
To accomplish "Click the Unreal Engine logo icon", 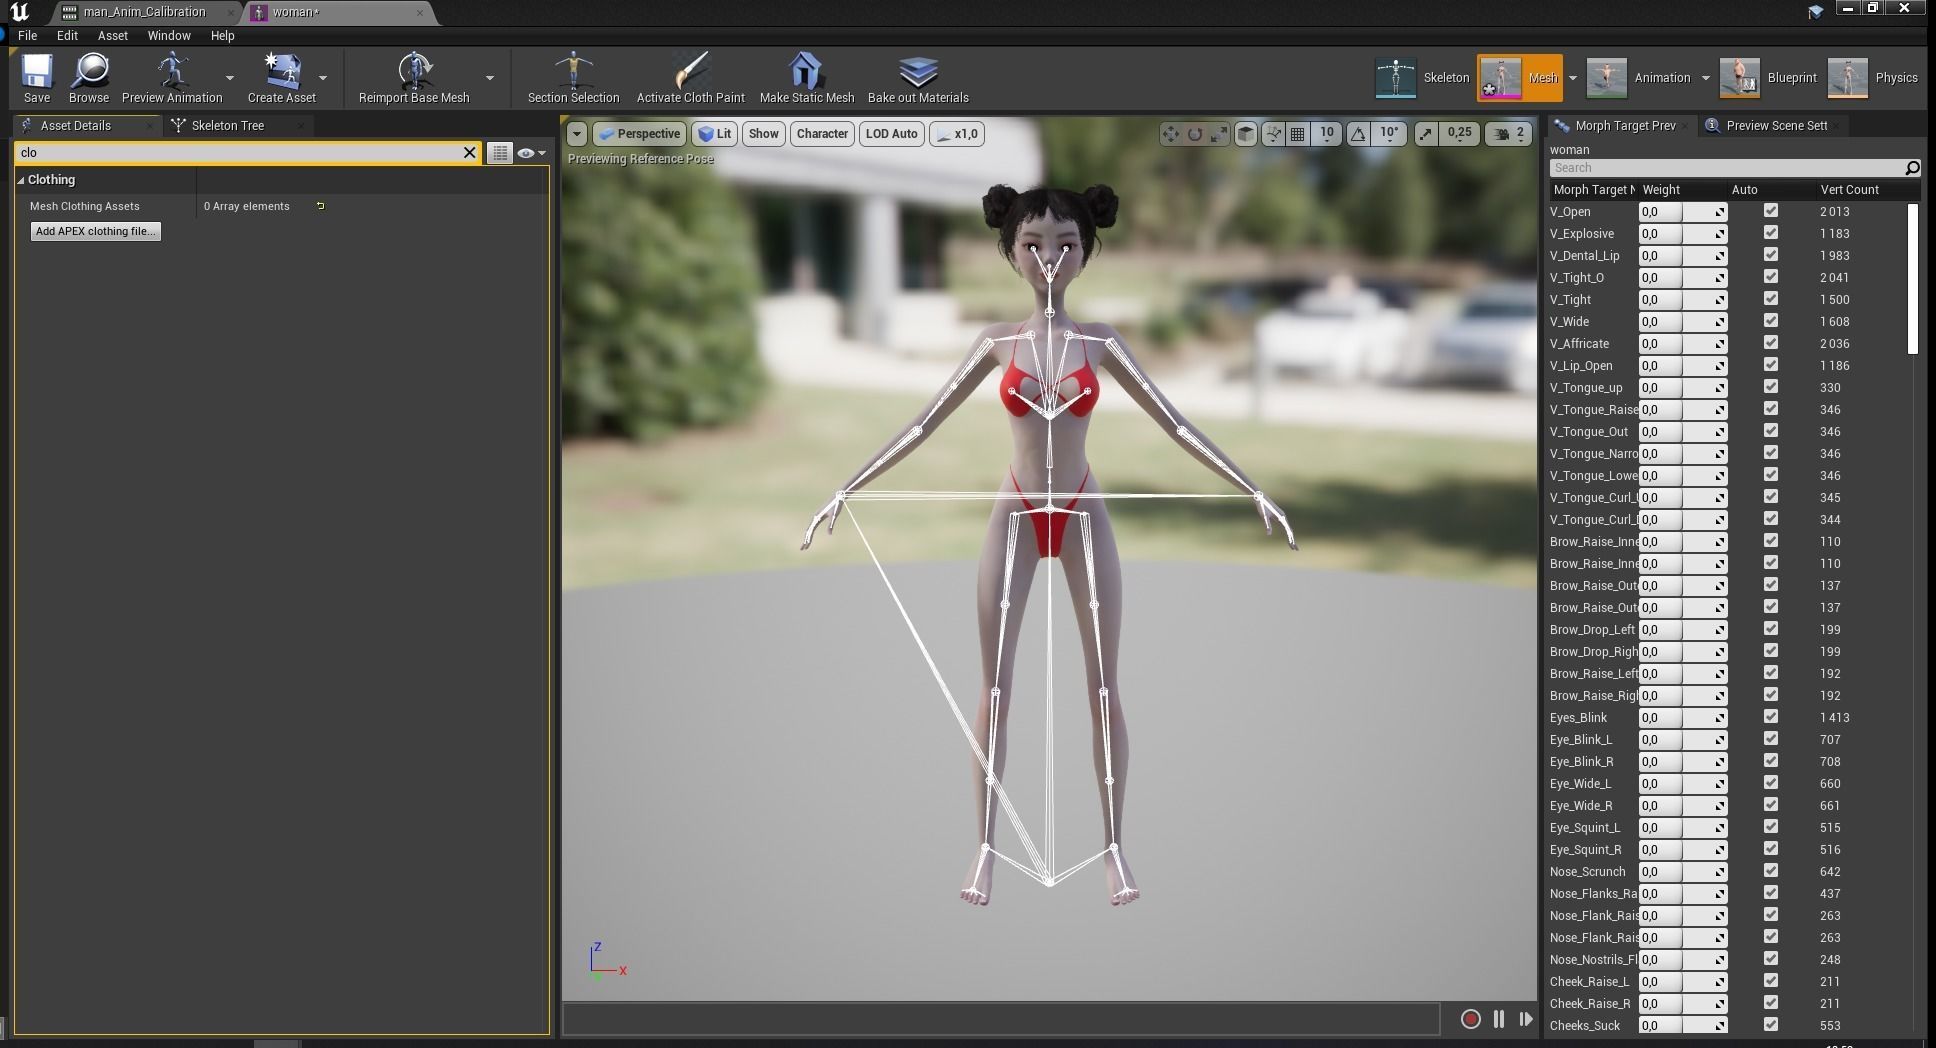I will 19,12.
